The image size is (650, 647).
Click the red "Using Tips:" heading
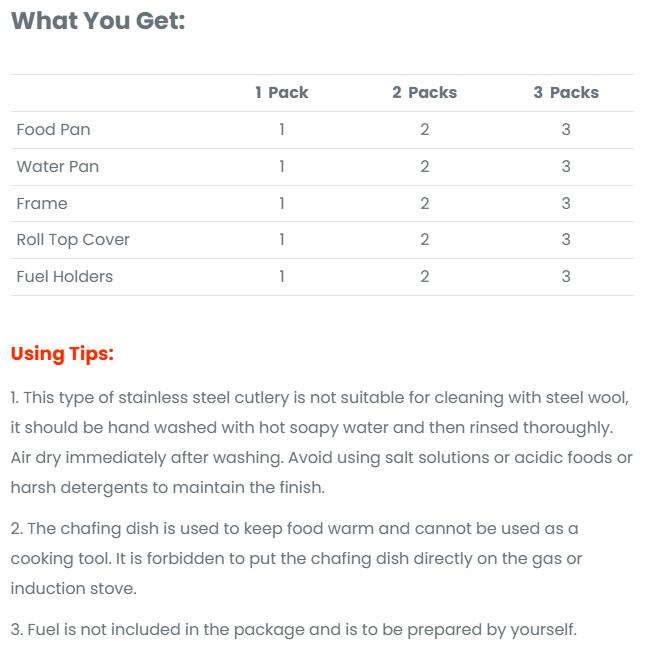[x=62, y=353]
